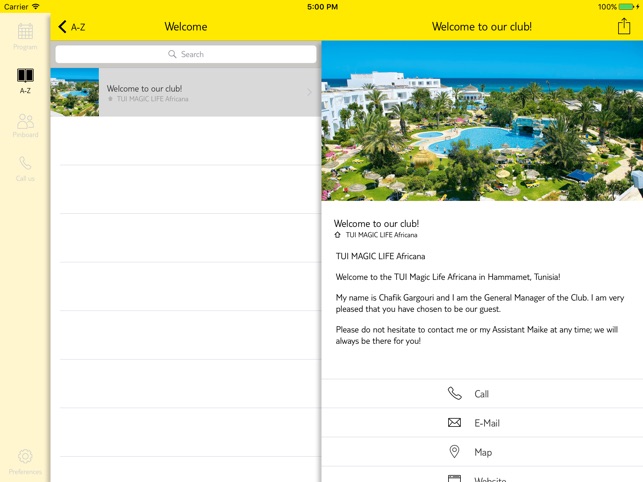Open resort thumbnail in list row
Image resolution: width=643 pixels, height=482 pixels.
pyautogui.click(x=75, y=92)
